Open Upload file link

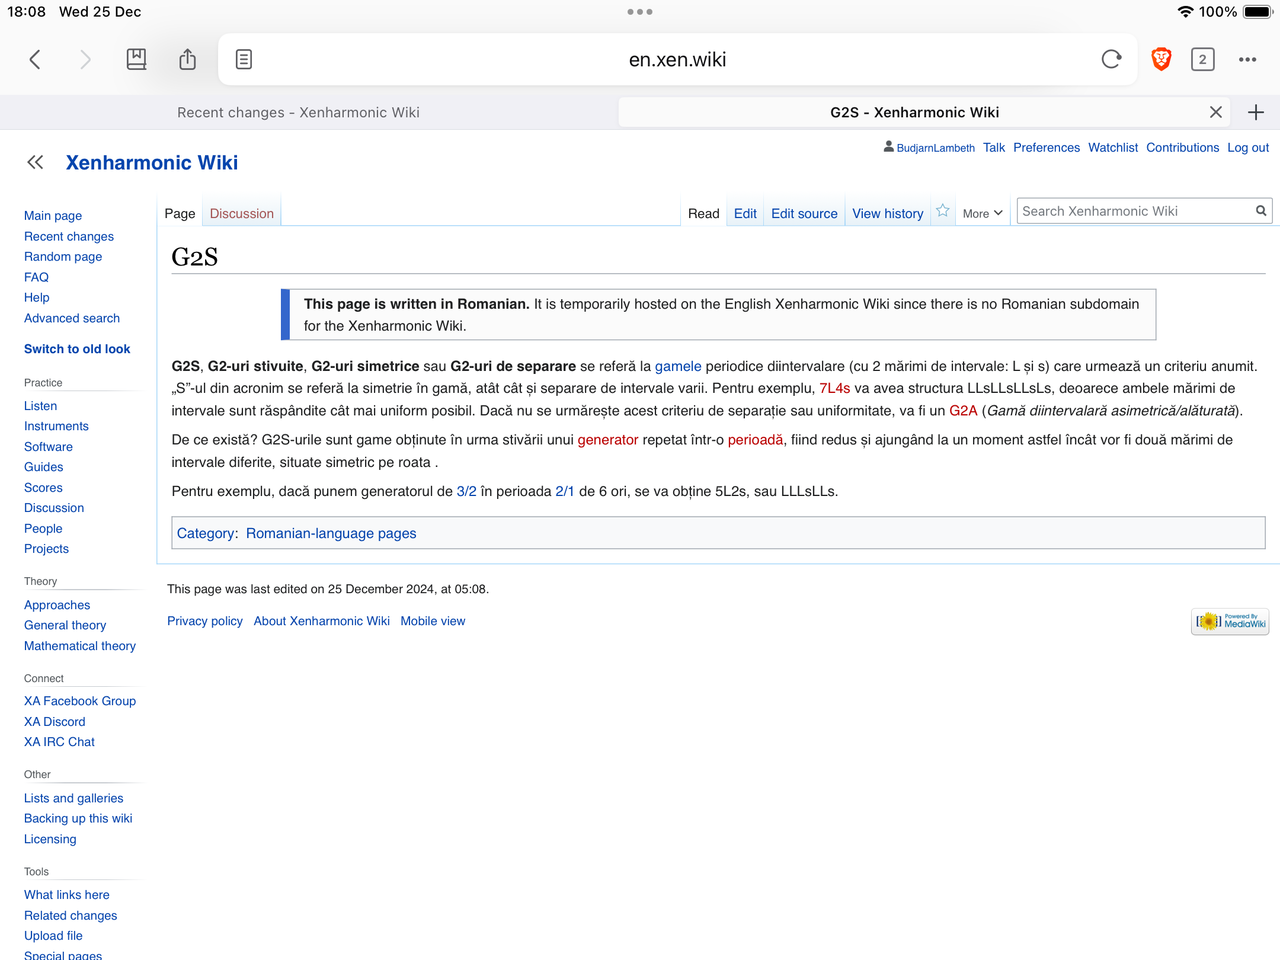tap(53, 936)
